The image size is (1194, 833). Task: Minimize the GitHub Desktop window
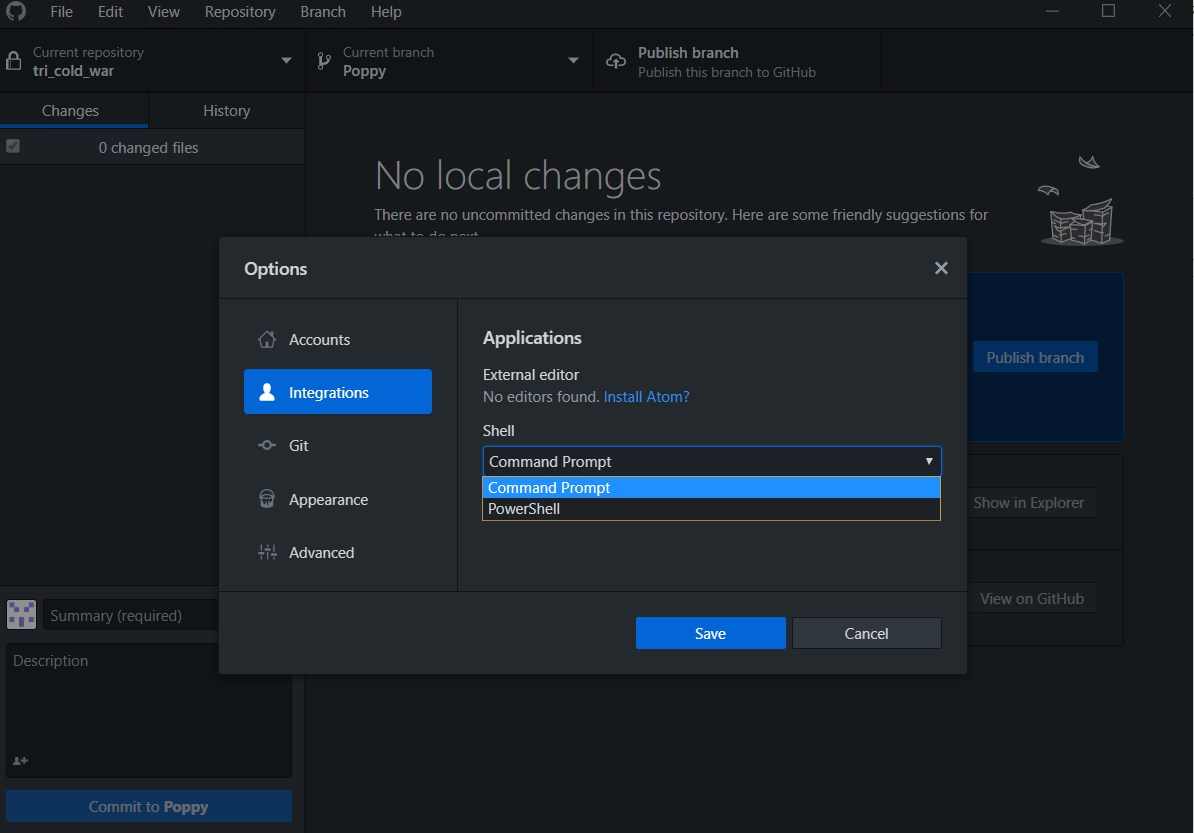(x=1052, y=11)
